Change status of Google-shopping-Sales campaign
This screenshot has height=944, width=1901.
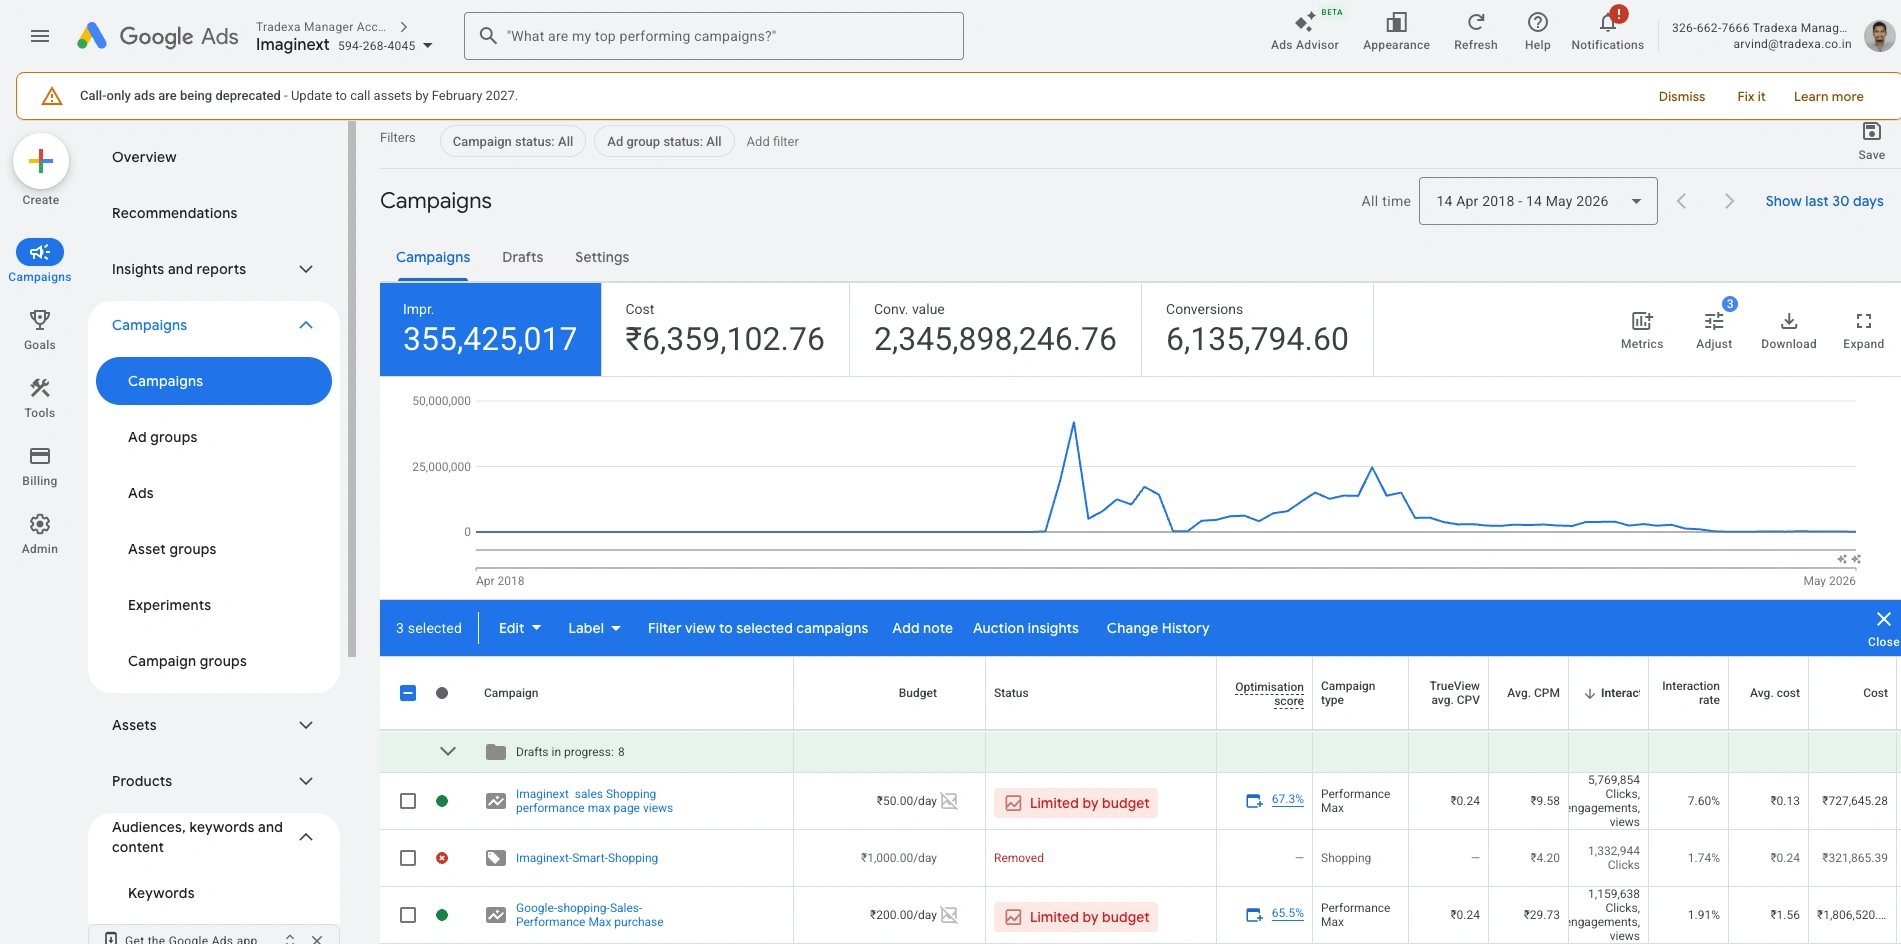[x=442, y=915]
